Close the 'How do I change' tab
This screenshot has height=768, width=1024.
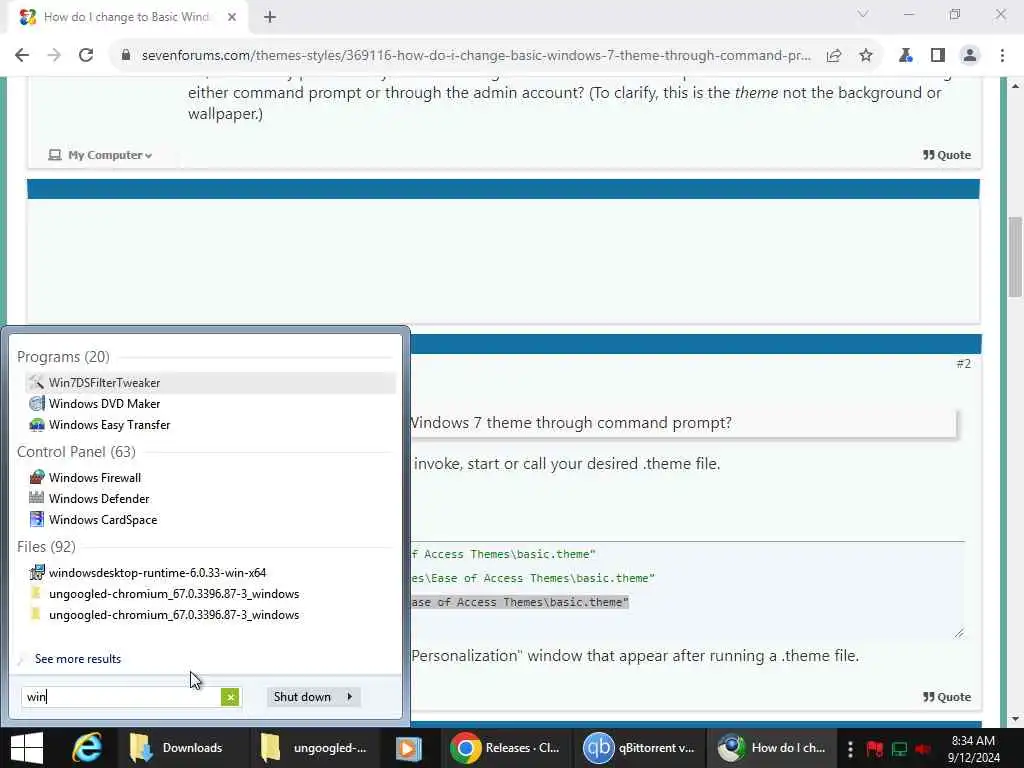click(x=232, y=17)
